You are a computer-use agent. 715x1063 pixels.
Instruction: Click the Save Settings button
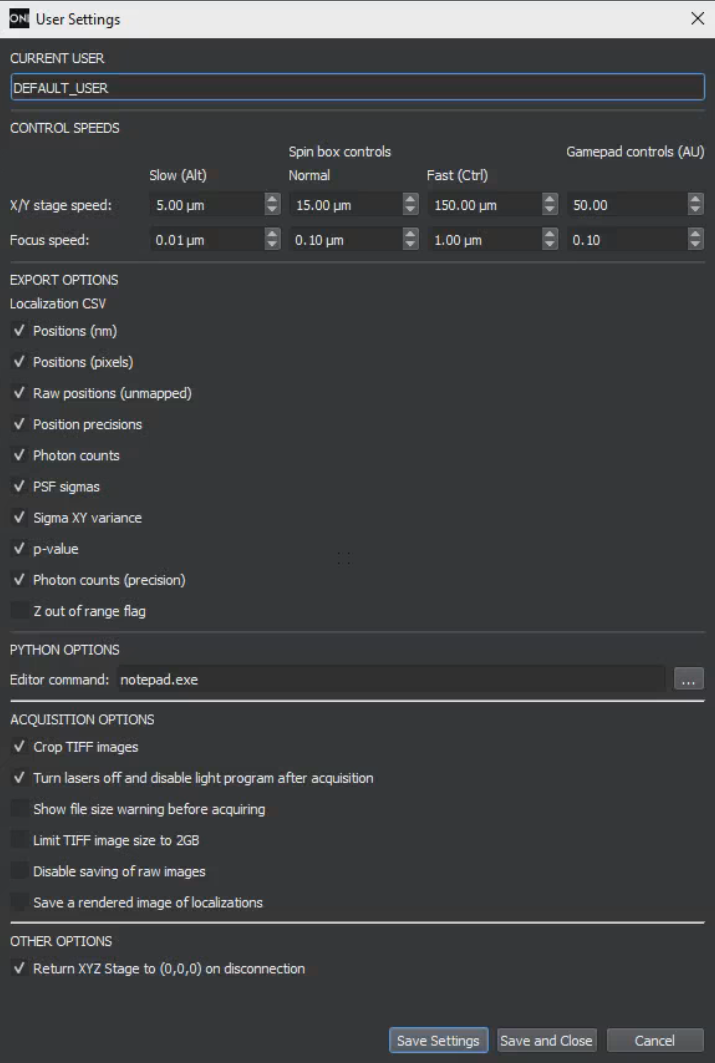point(438,1040)
